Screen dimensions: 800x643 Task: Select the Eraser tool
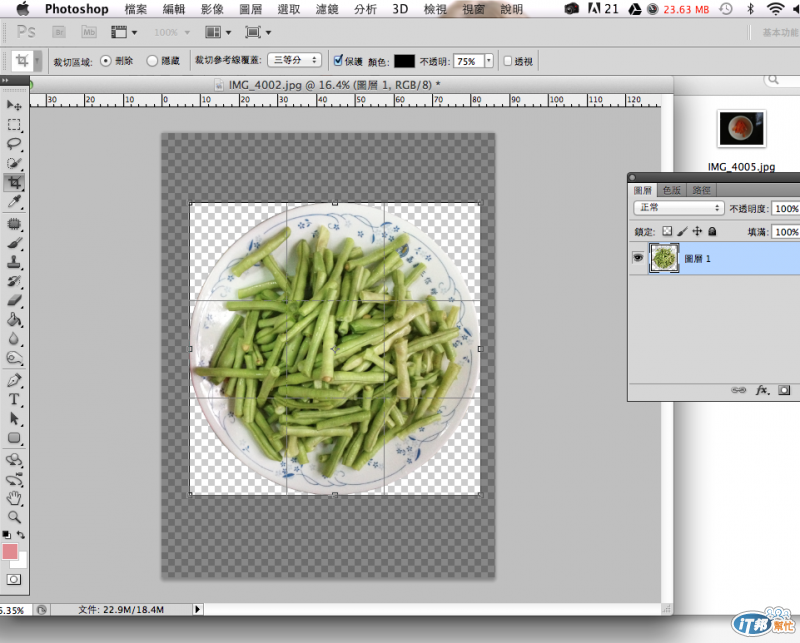click(14, 301)
